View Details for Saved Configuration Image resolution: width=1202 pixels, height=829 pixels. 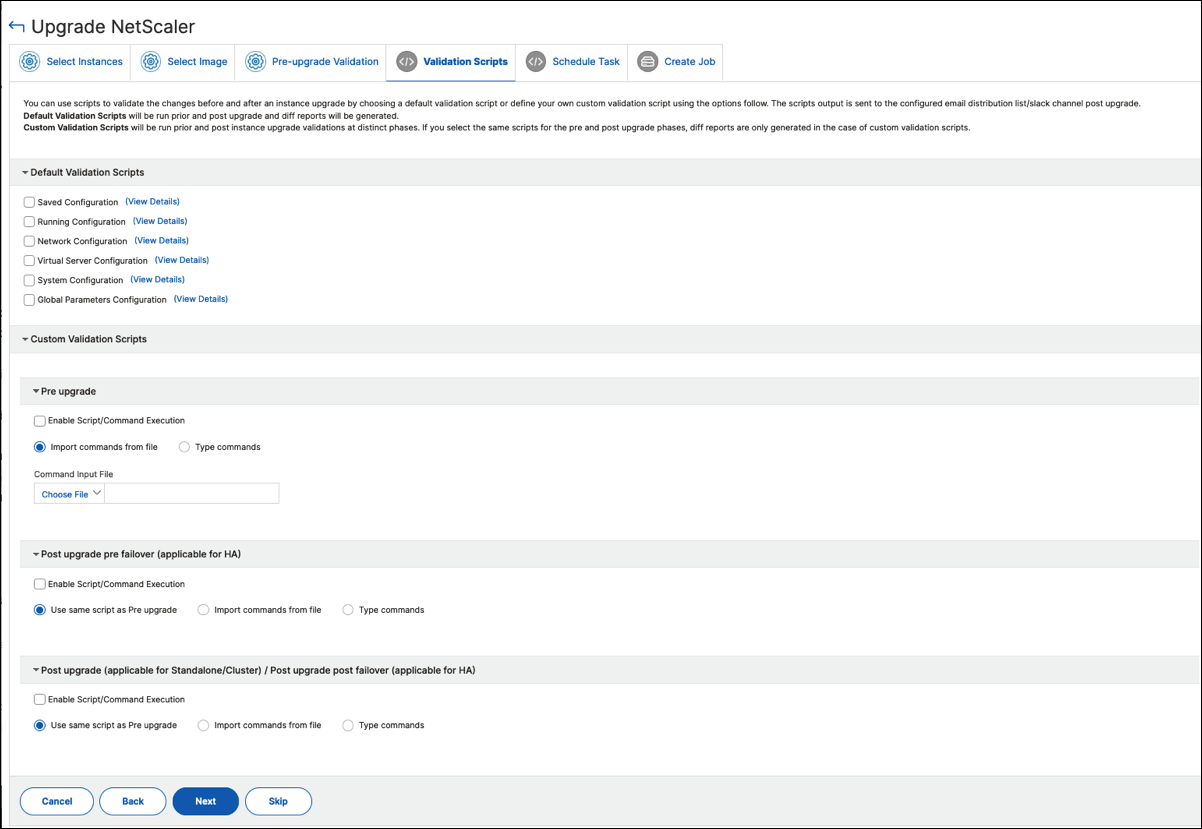(152, 202)
